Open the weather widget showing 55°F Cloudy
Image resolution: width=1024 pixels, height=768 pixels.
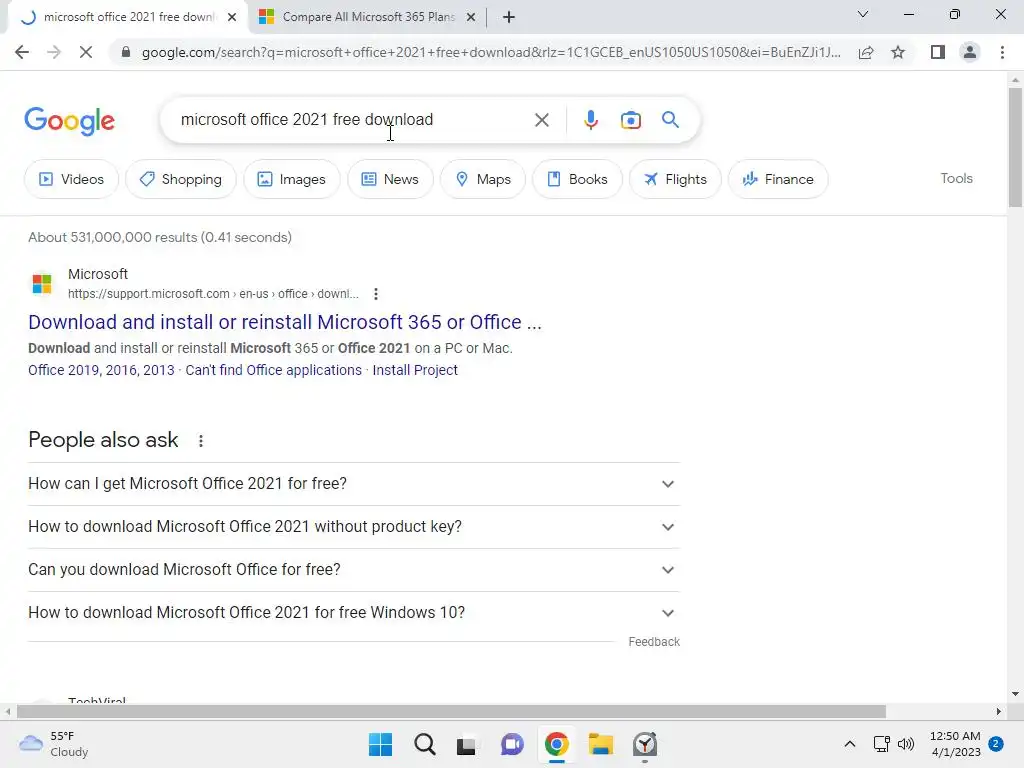[54, 744]
